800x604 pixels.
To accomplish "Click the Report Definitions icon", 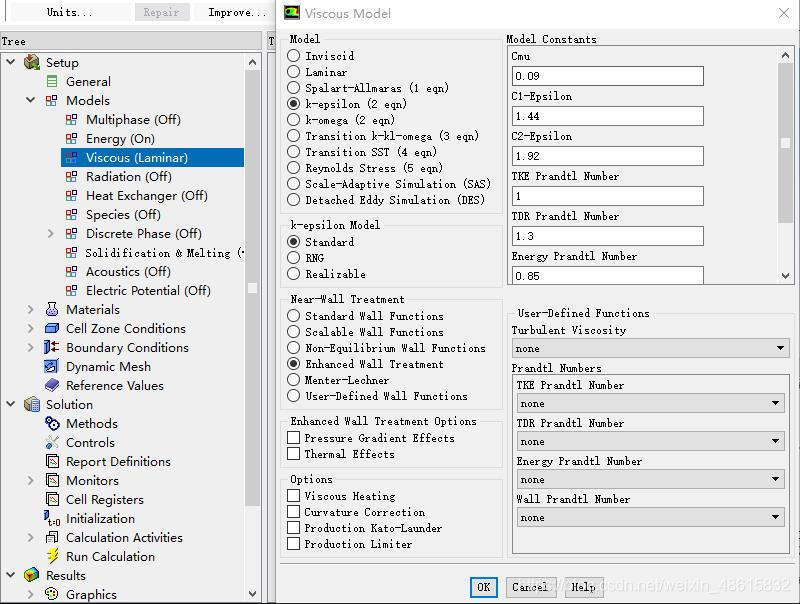I will tap(52, 462).
